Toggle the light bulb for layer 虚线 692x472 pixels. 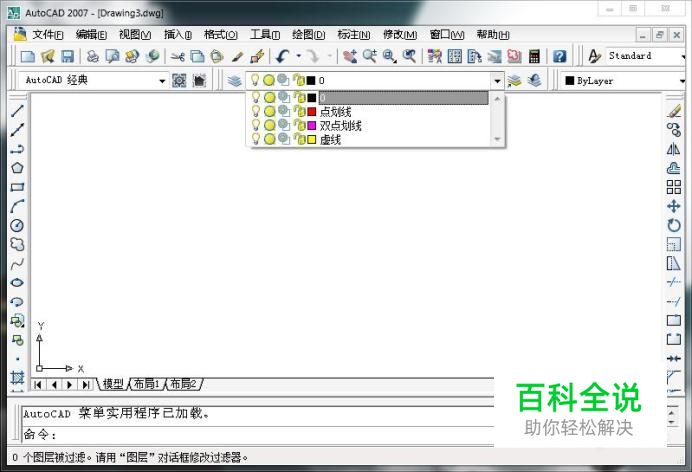[256, 139]
